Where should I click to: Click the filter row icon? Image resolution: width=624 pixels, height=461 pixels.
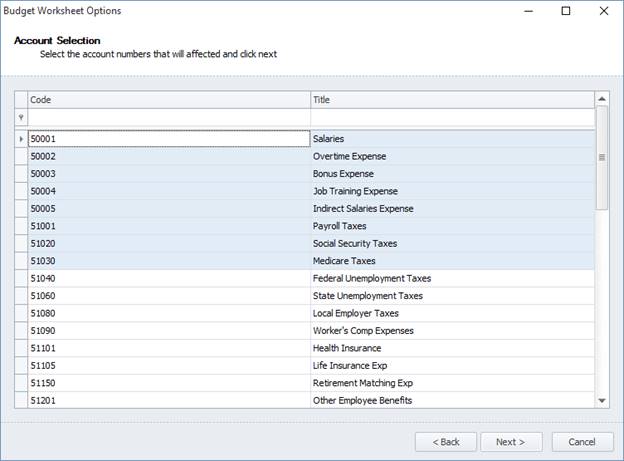21,118
